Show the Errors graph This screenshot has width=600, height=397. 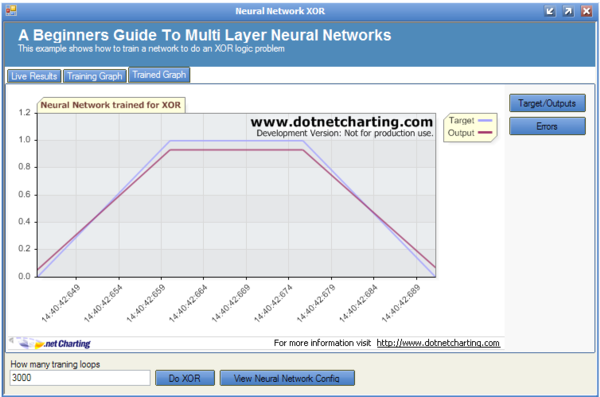547,126
